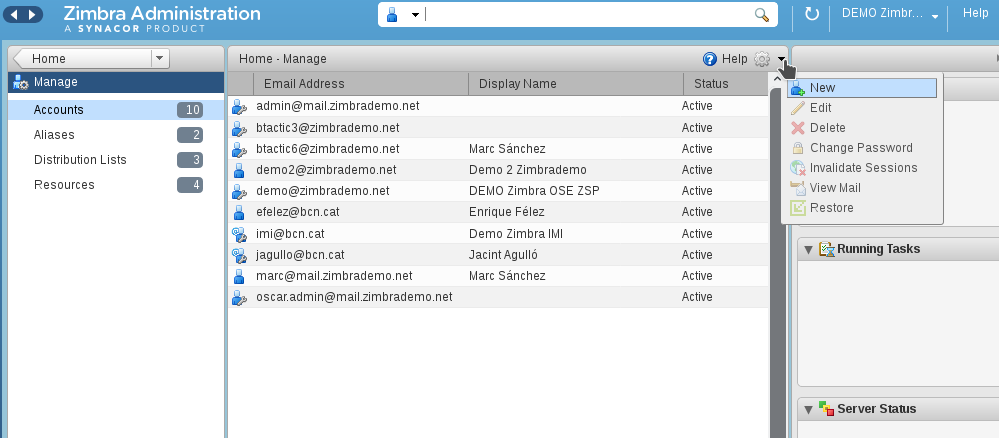Click the search type account icon
This screenshot has width=999, height=438.
coord(392,15)
